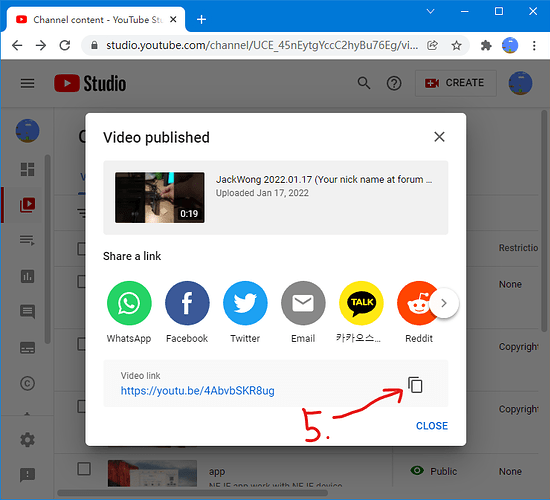
Task: Reload the page with the refresh icon
Action: [x=65, y=45]
